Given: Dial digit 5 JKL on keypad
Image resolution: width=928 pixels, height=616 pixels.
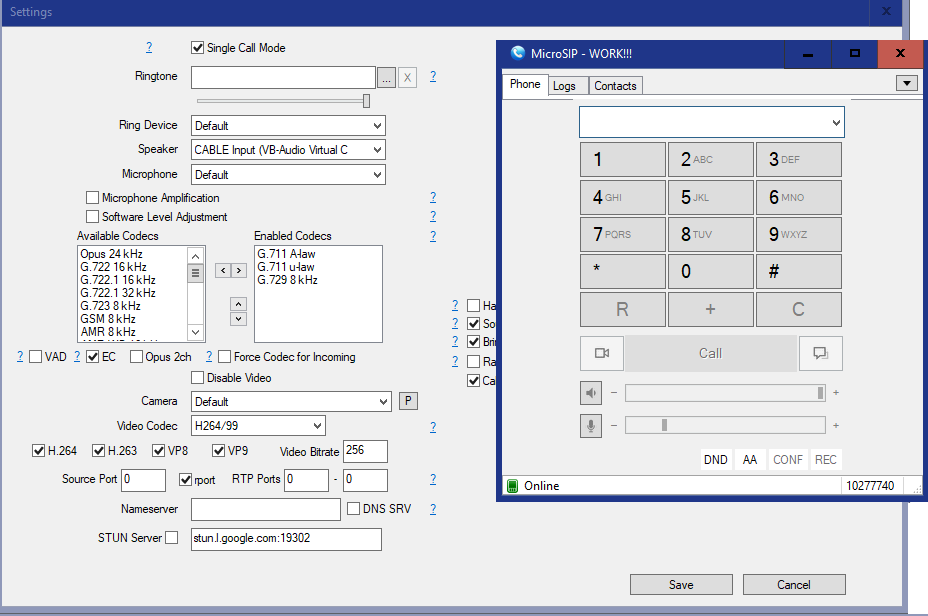Looking at the screenshot, I should (711, 197).
